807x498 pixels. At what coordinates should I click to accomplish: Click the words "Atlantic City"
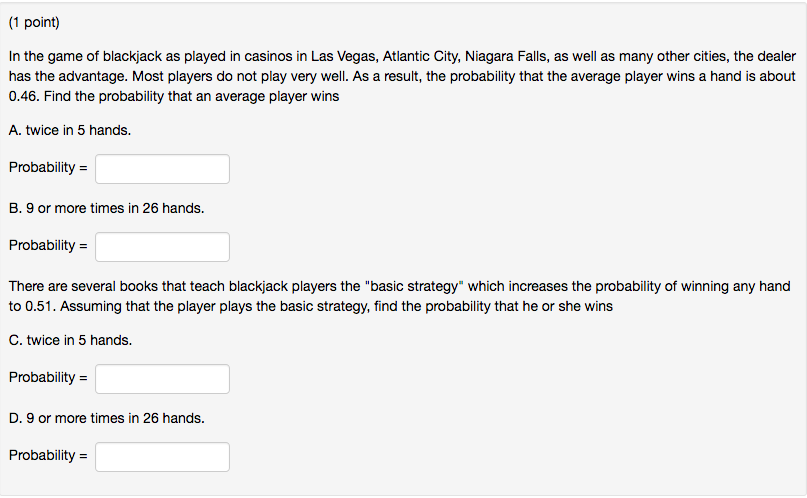[422, 56]
